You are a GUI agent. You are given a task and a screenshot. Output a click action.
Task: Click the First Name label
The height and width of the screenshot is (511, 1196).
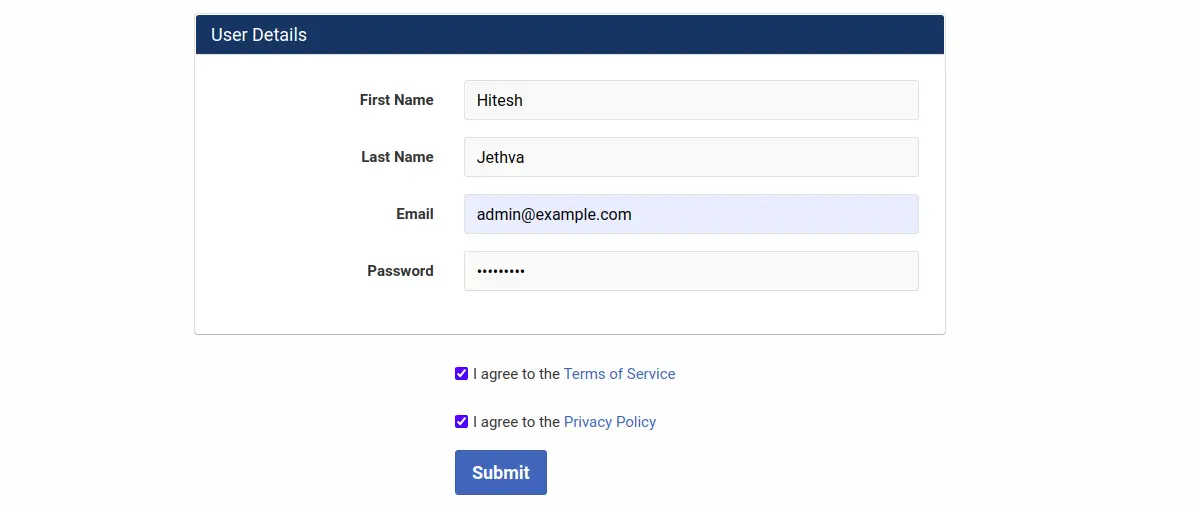396,100
